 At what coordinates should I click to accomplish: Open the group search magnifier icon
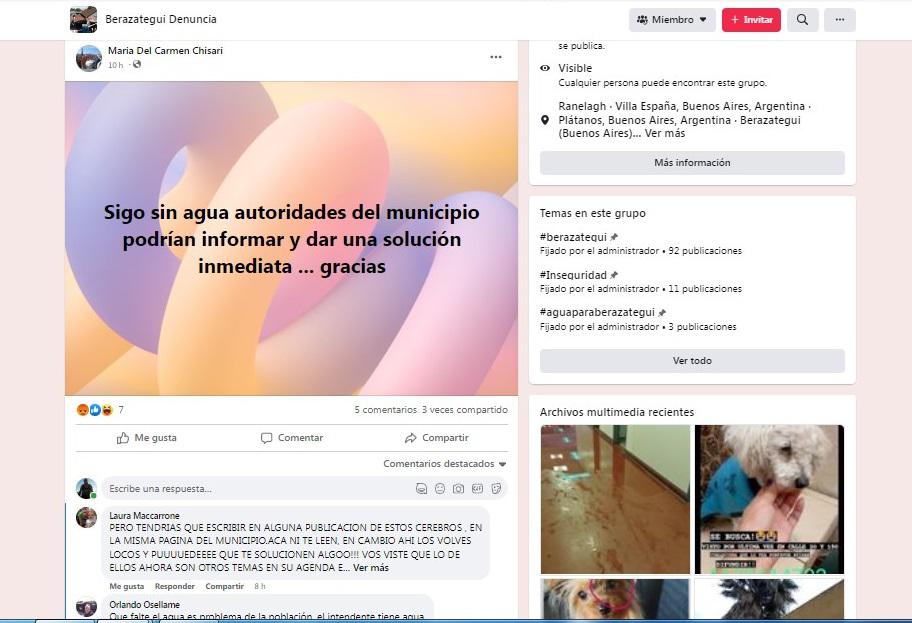tap(802, 20)
